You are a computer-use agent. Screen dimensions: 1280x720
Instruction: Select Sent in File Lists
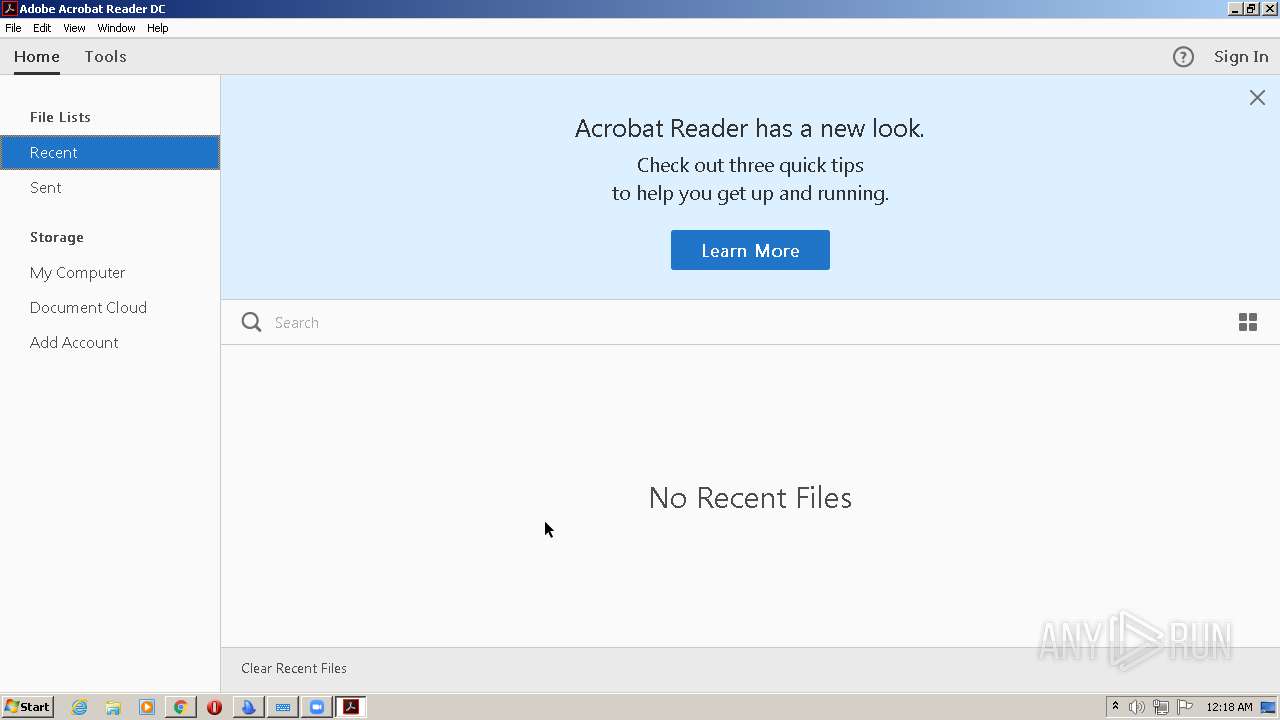110,187
